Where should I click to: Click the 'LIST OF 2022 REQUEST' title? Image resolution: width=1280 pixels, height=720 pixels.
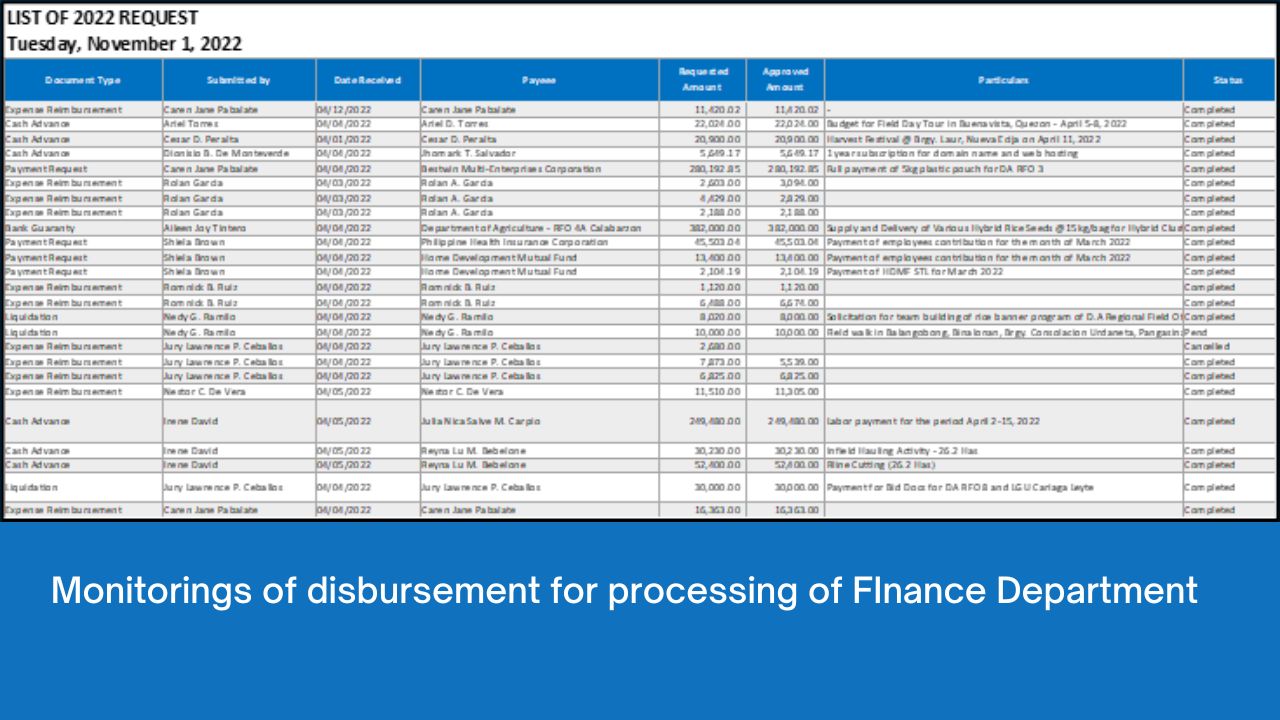[102, 18]
